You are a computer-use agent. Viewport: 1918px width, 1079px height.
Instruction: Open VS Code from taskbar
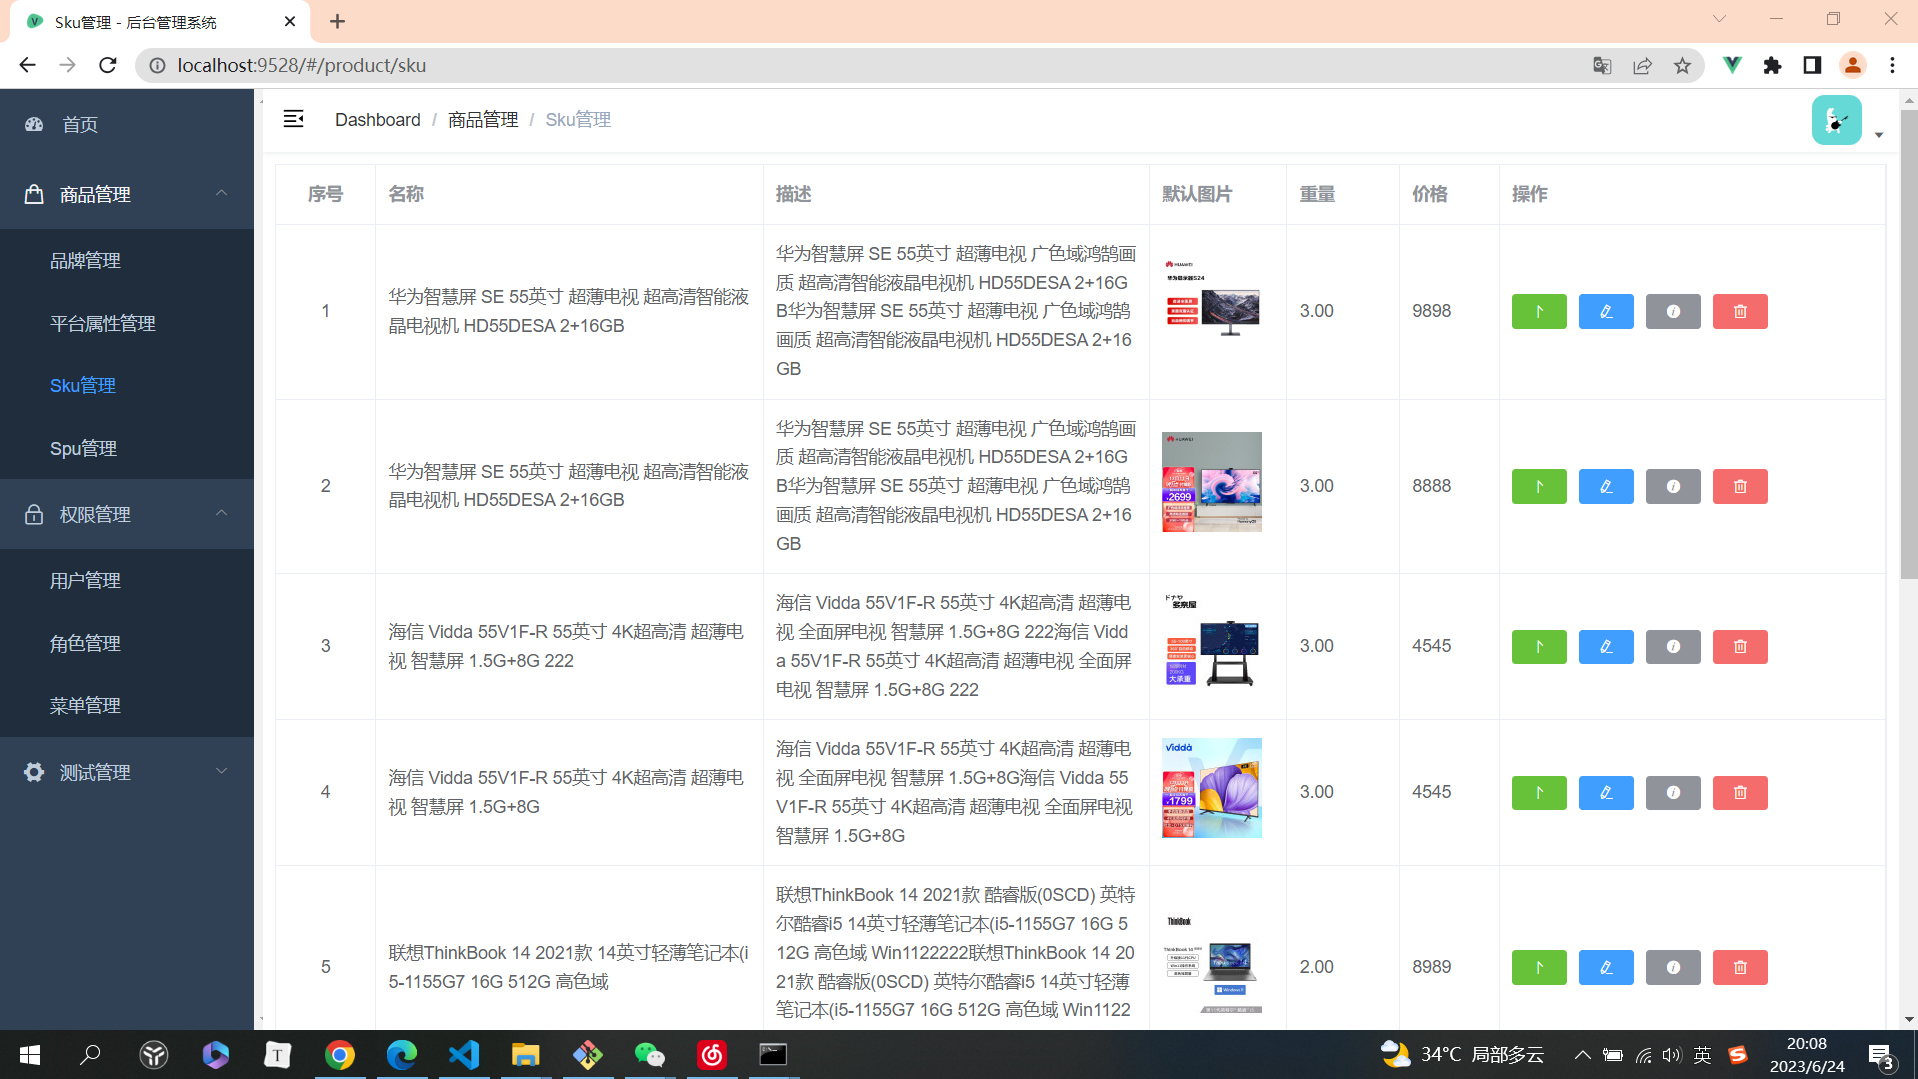[x=464, y=1055]
